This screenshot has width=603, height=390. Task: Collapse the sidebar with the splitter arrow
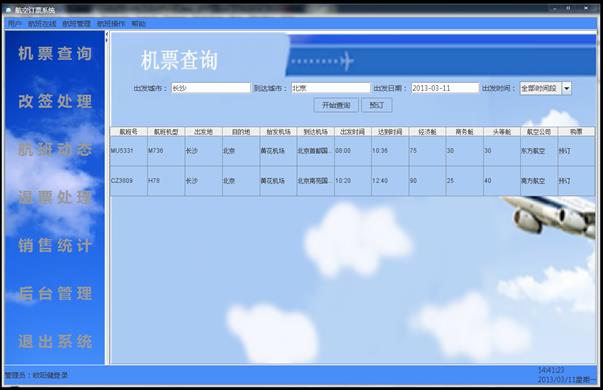[x=107, y=38]
